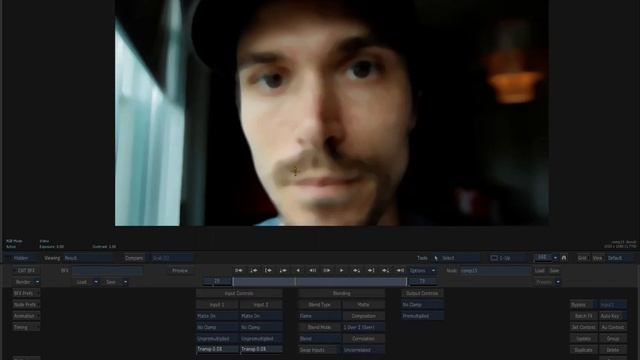Click the node Save button beside Load

coord(554,271)
